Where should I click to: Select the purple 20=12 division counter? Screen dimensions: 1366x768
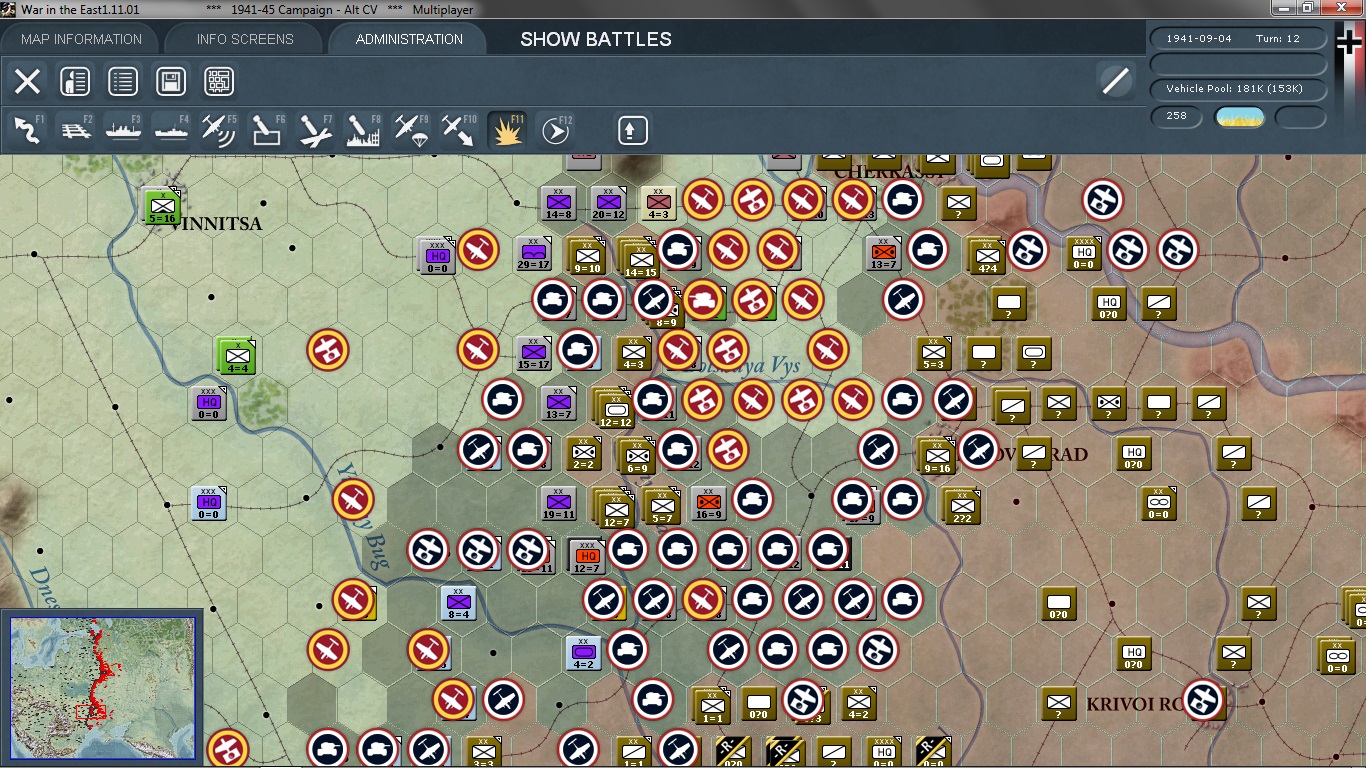(x=608, y=203)
